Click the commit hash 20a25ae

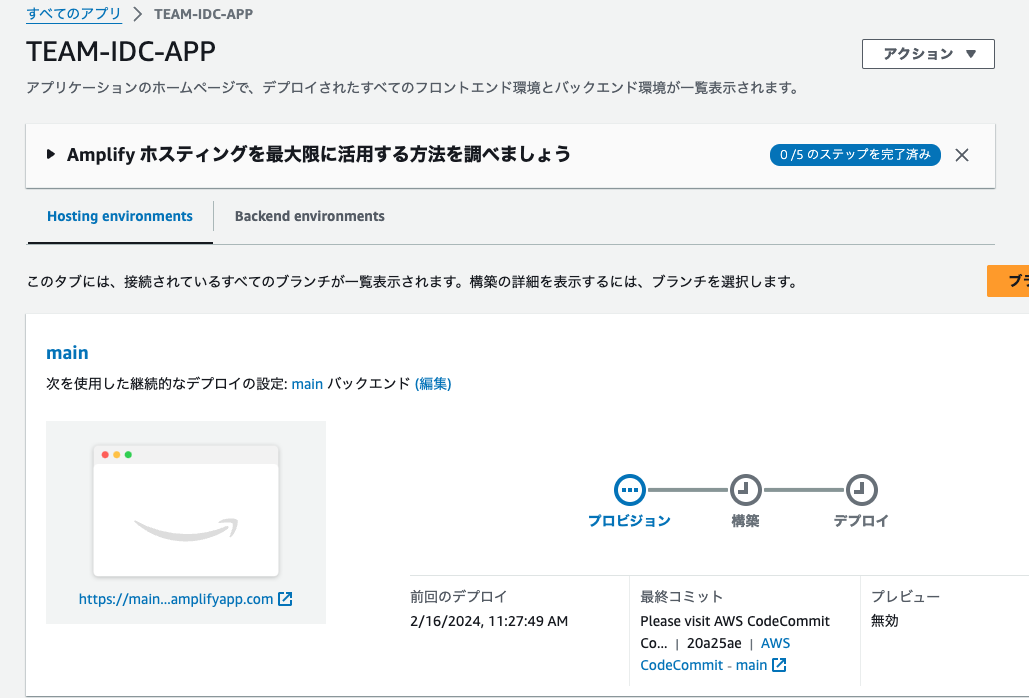tap(714, 644)
